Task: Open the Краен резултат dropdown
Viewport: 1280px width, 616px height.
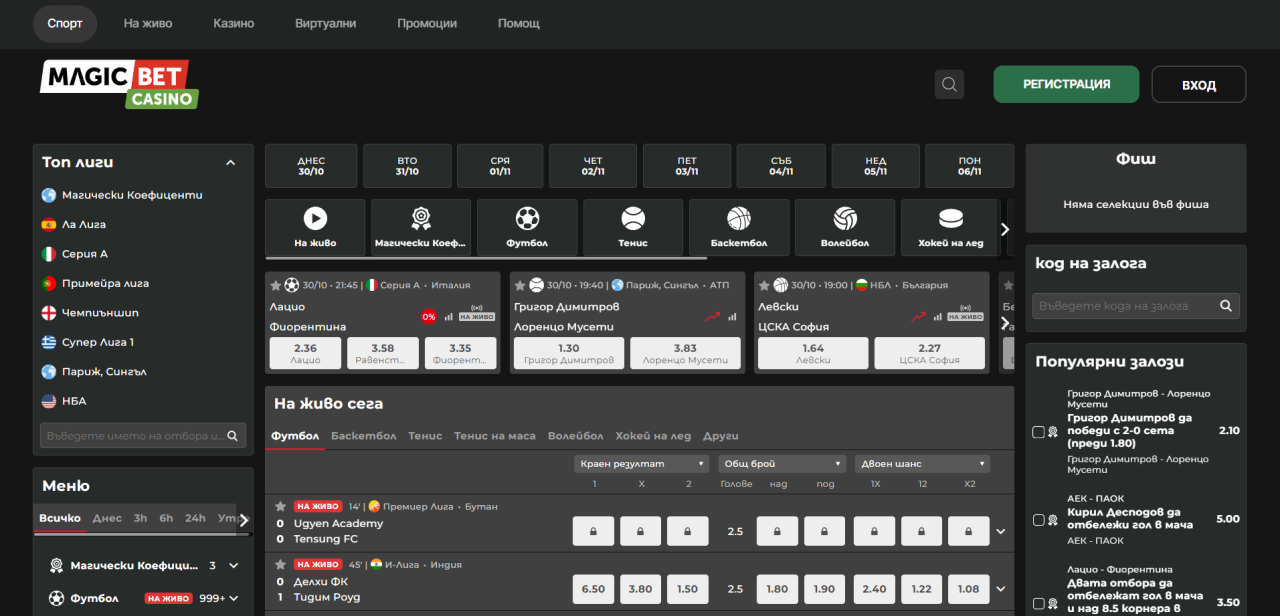Action: [642, 464]
